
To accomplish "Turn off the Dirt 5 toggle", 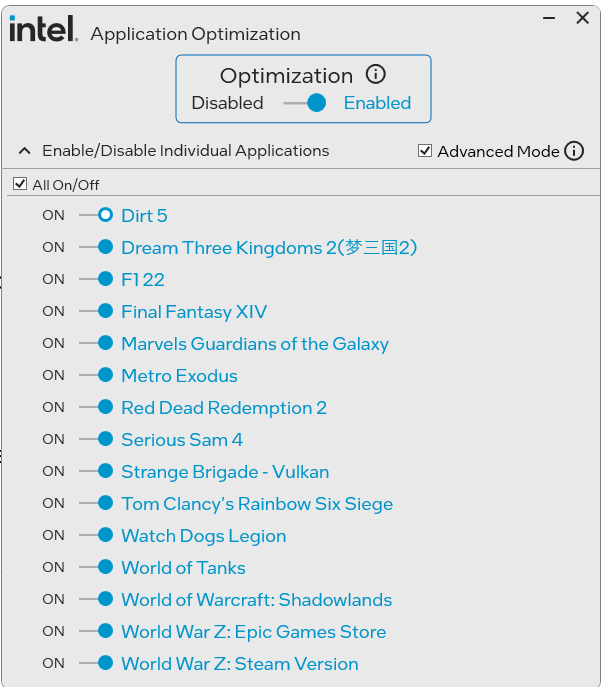I will coord(96,215).
